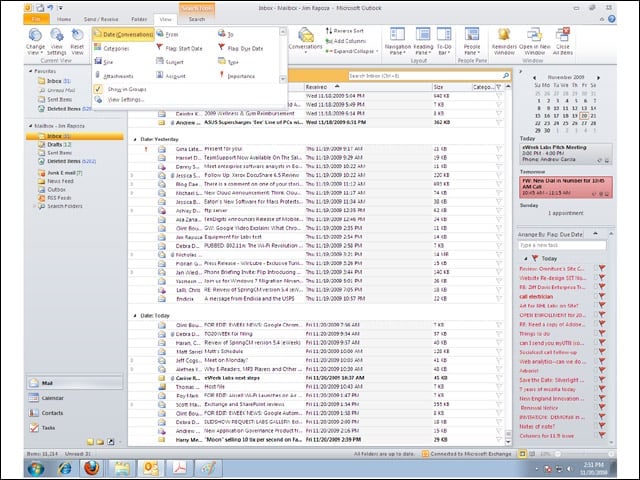This screenshot has width=640, height=480.
Task: Arrange messages by Flag: Start Date
Action: pyautogui.click(x=180, y=48)
